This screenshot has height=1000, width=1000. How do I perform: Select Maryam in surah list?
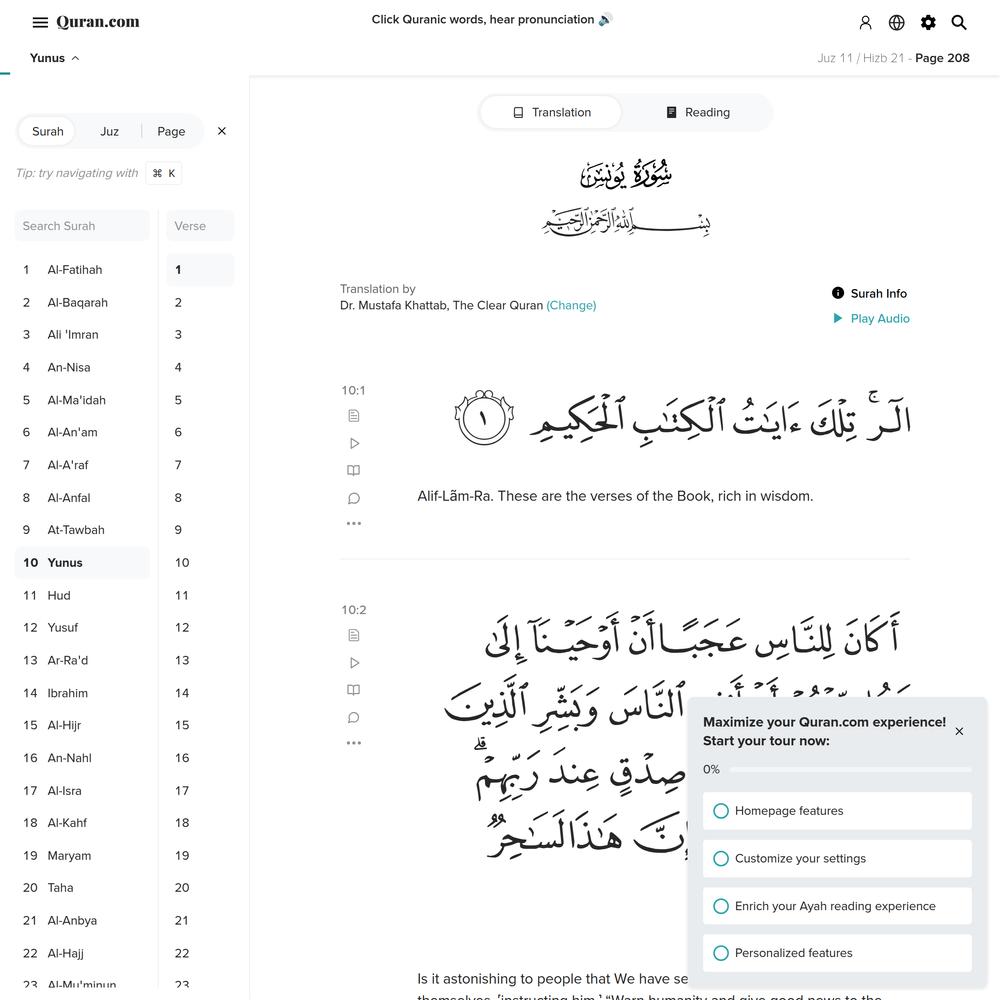click(x=82, y=855)
